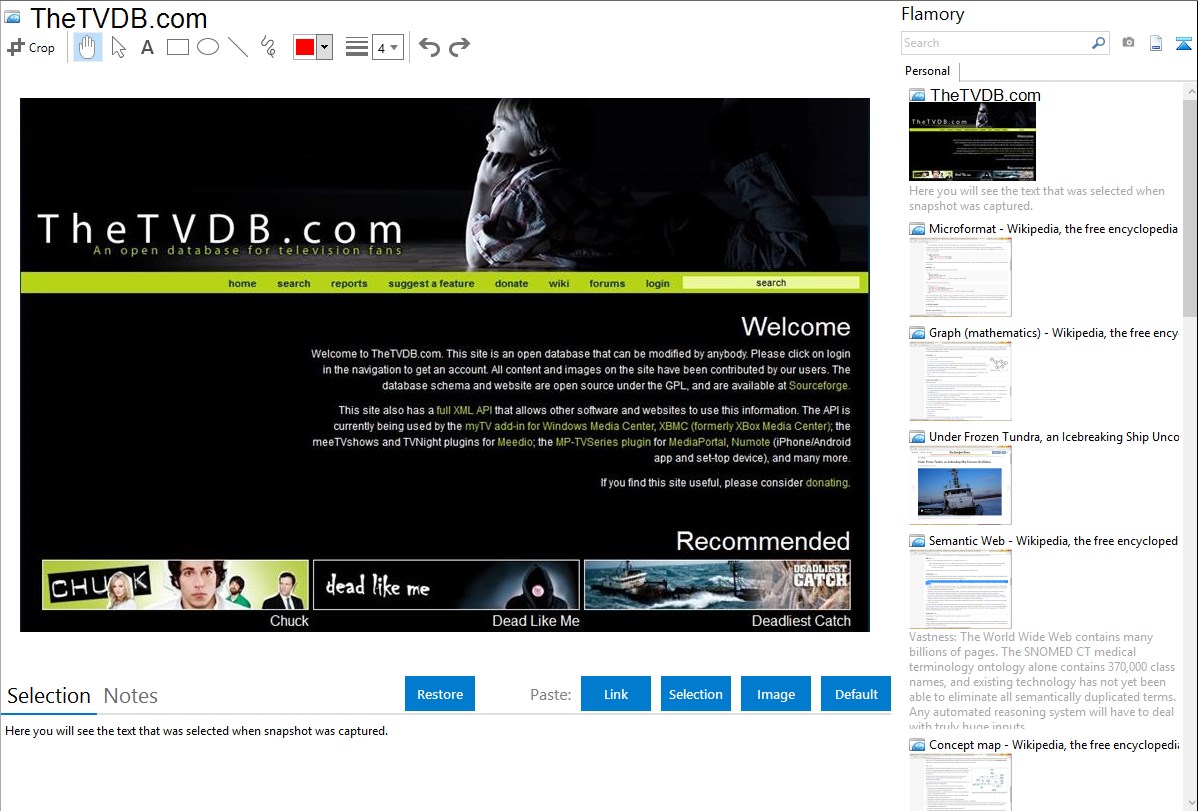Pick the rectangle shape tool
The height and width of the screenshot is (811, 1198).
coord(177,47)
